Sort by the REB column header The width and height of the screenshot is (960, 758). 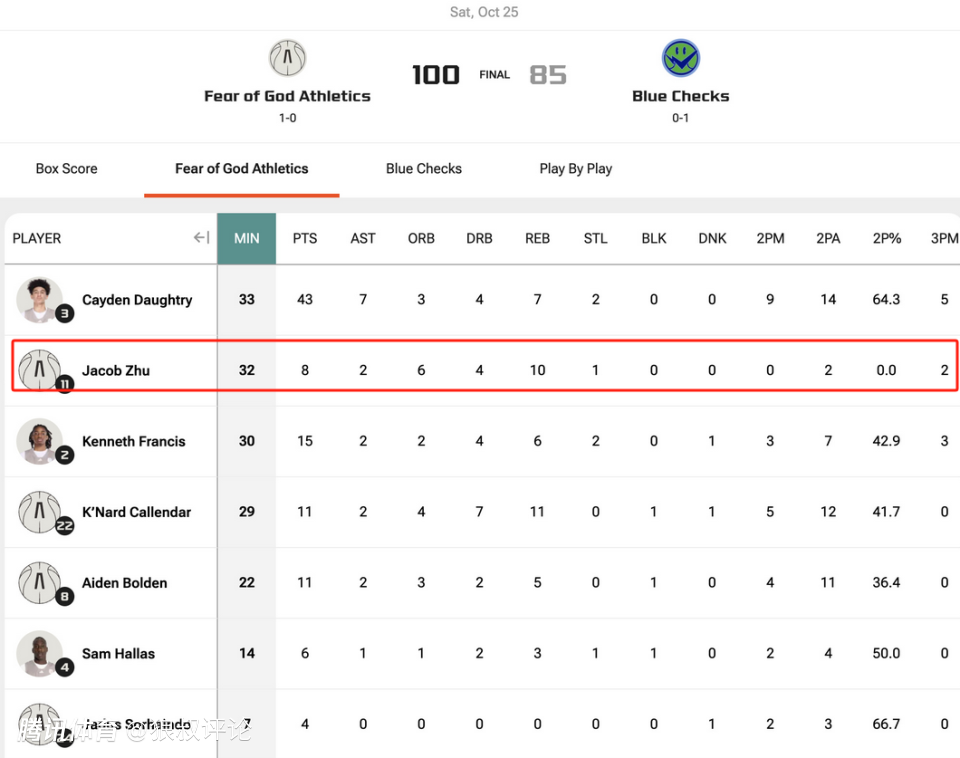coord(537,238)
